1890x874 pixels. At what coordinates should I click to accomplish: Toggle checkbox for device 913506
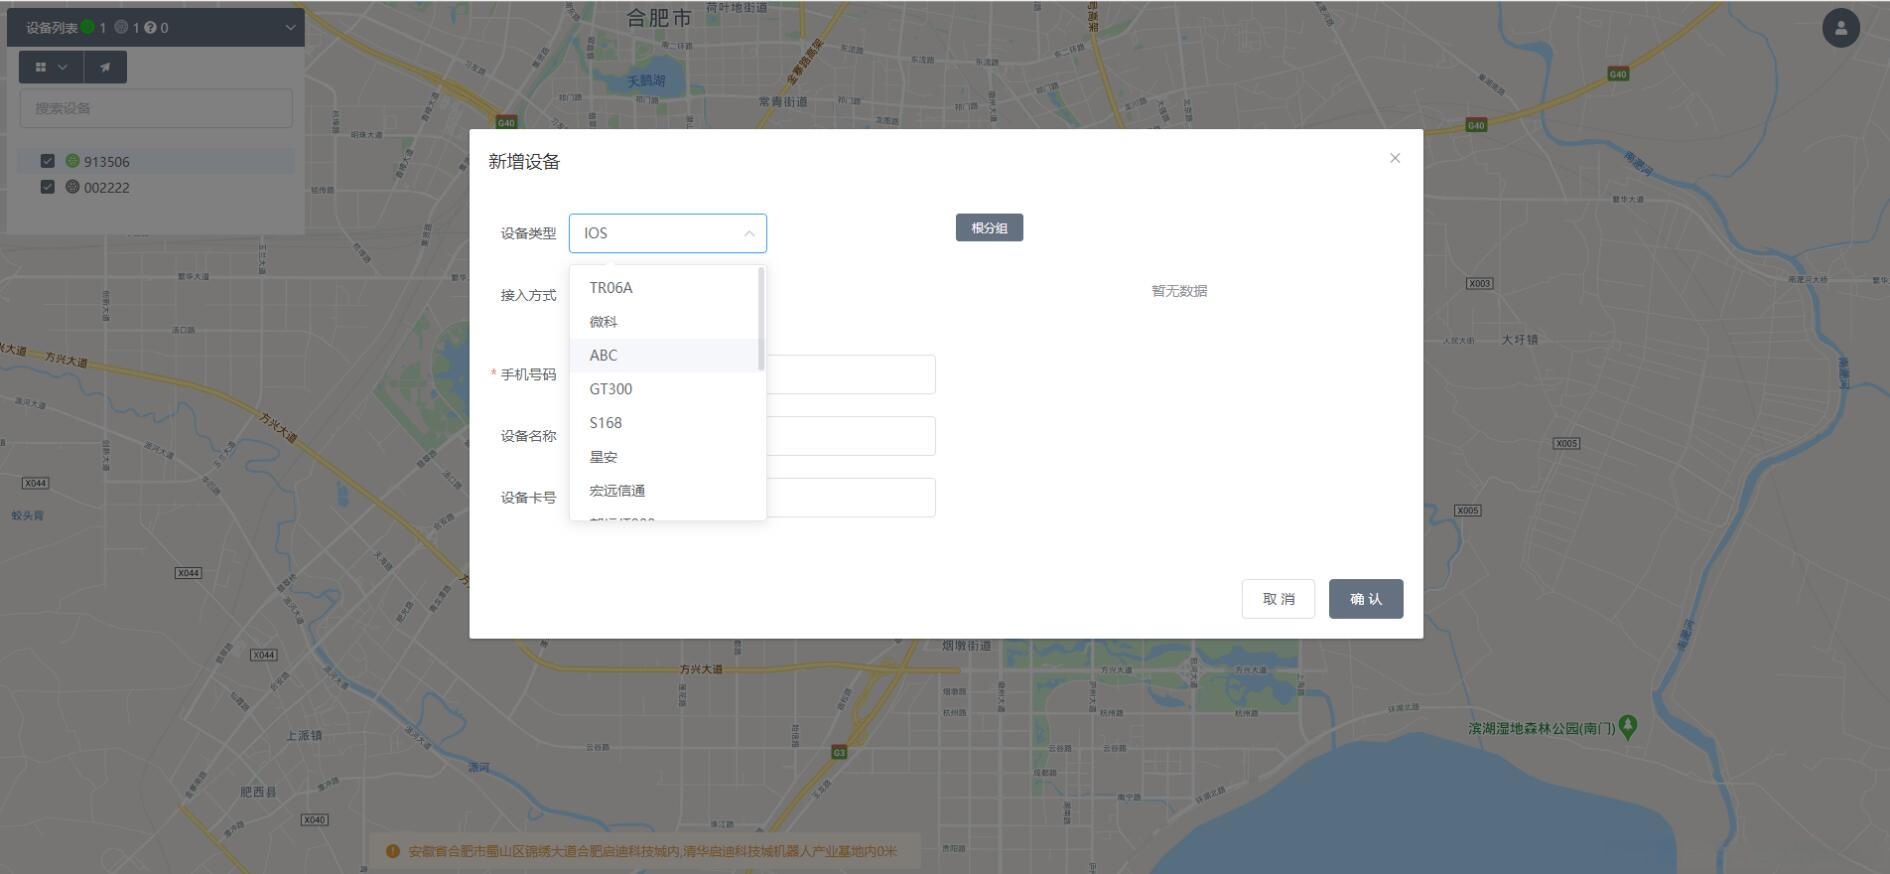(x=47, y=161)
